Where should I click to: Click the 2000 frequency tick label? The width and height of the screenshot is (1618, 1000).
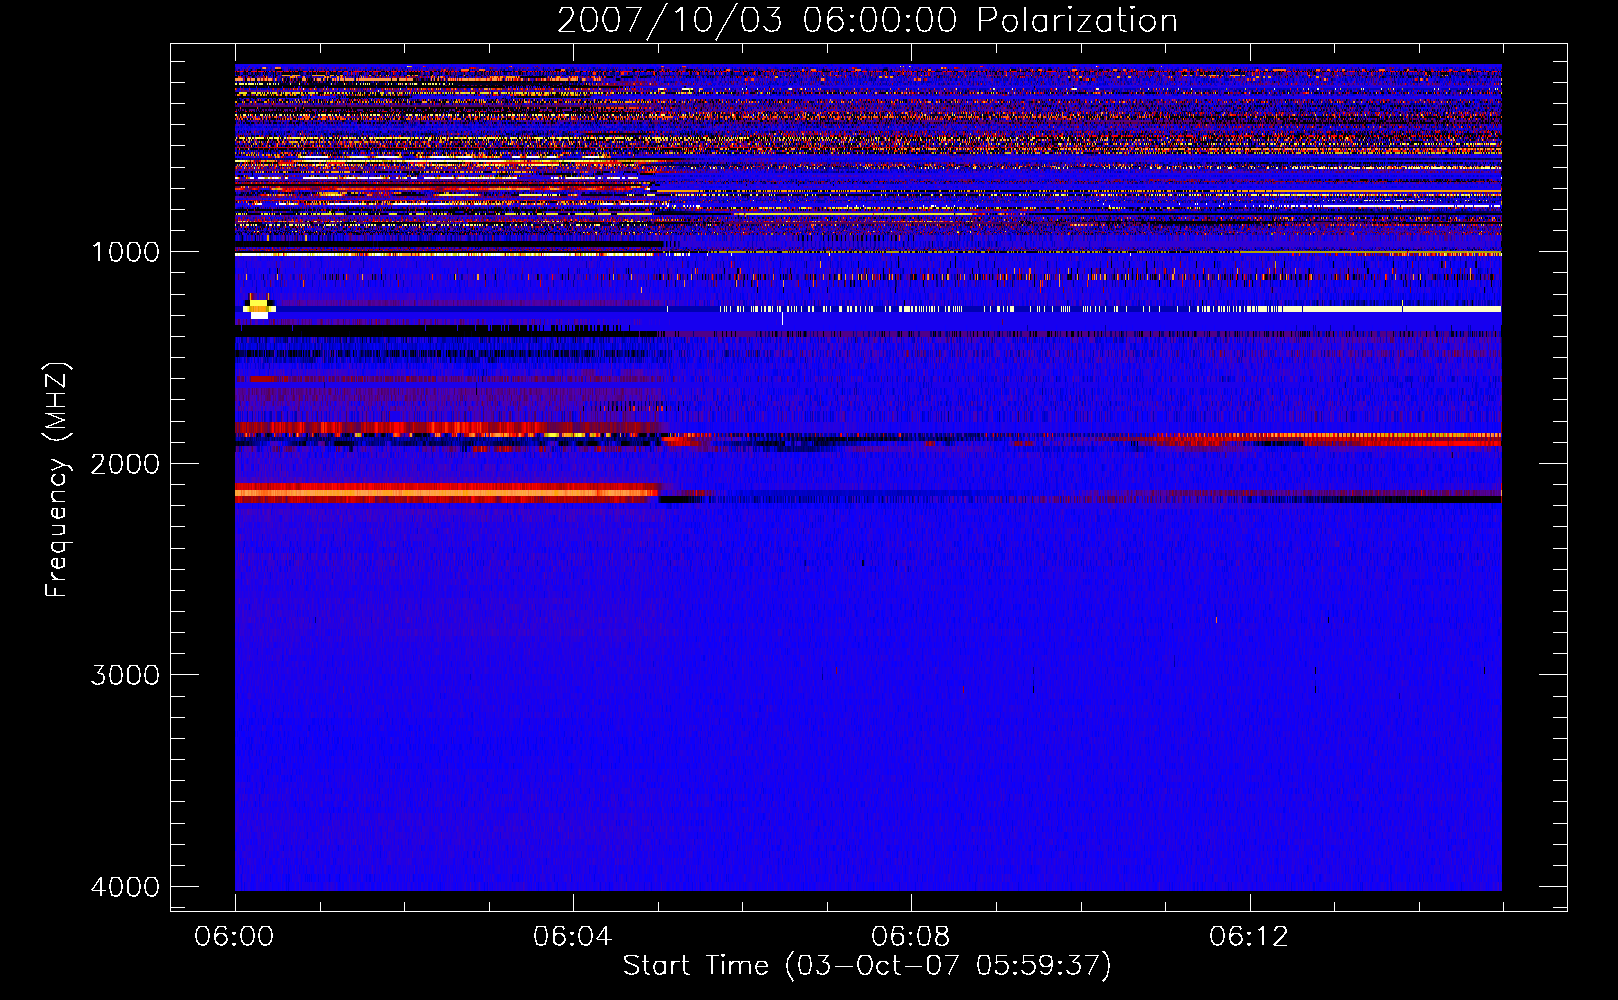(125, 463)
